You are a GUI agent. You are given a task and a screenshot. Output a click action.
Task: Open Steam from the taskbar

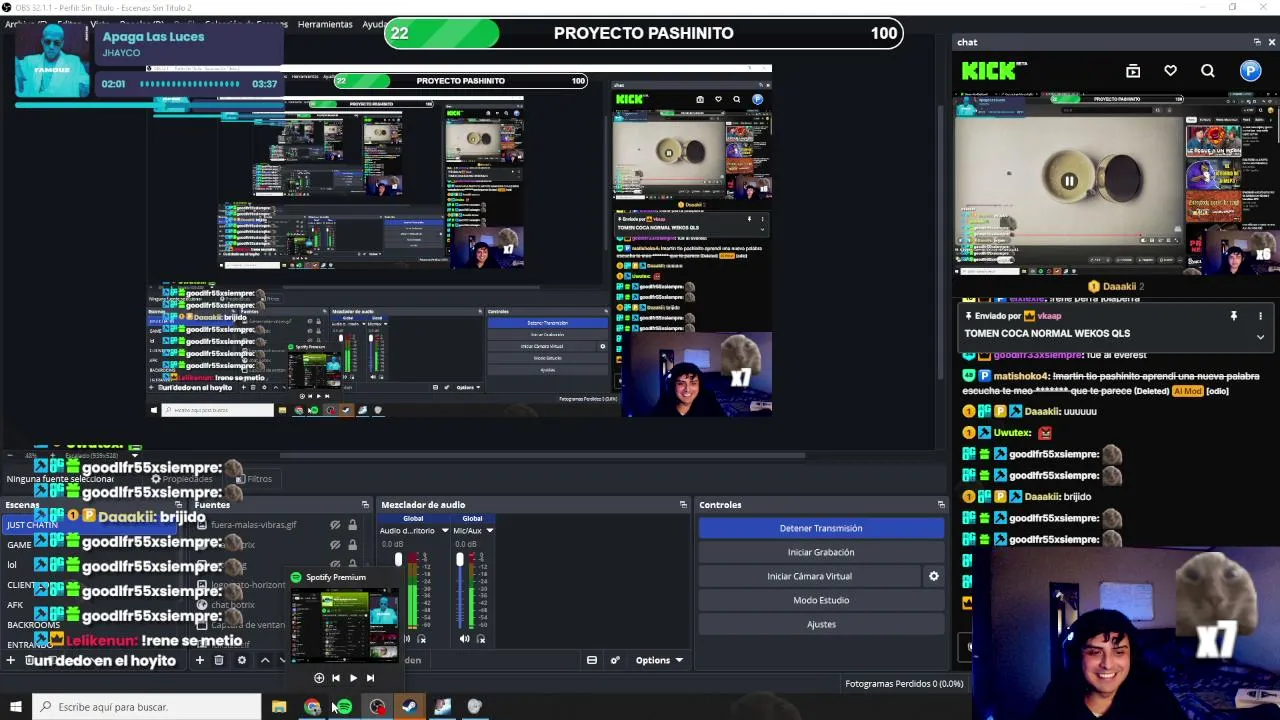(409, 707)
